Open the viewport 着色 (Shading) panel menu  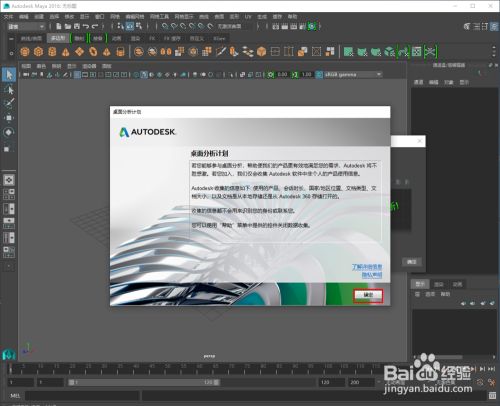[41, 66]
